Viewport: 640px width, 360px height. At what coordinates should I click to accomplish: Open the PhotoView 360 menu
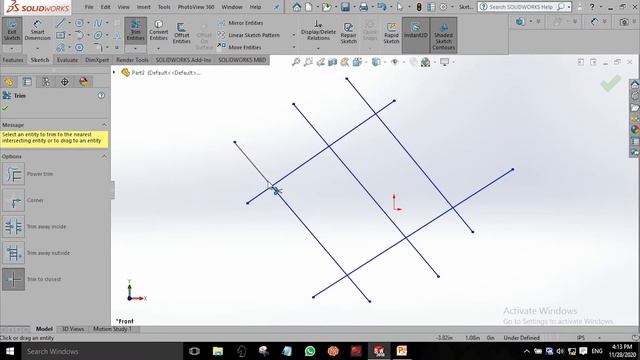tap(196, 7)
